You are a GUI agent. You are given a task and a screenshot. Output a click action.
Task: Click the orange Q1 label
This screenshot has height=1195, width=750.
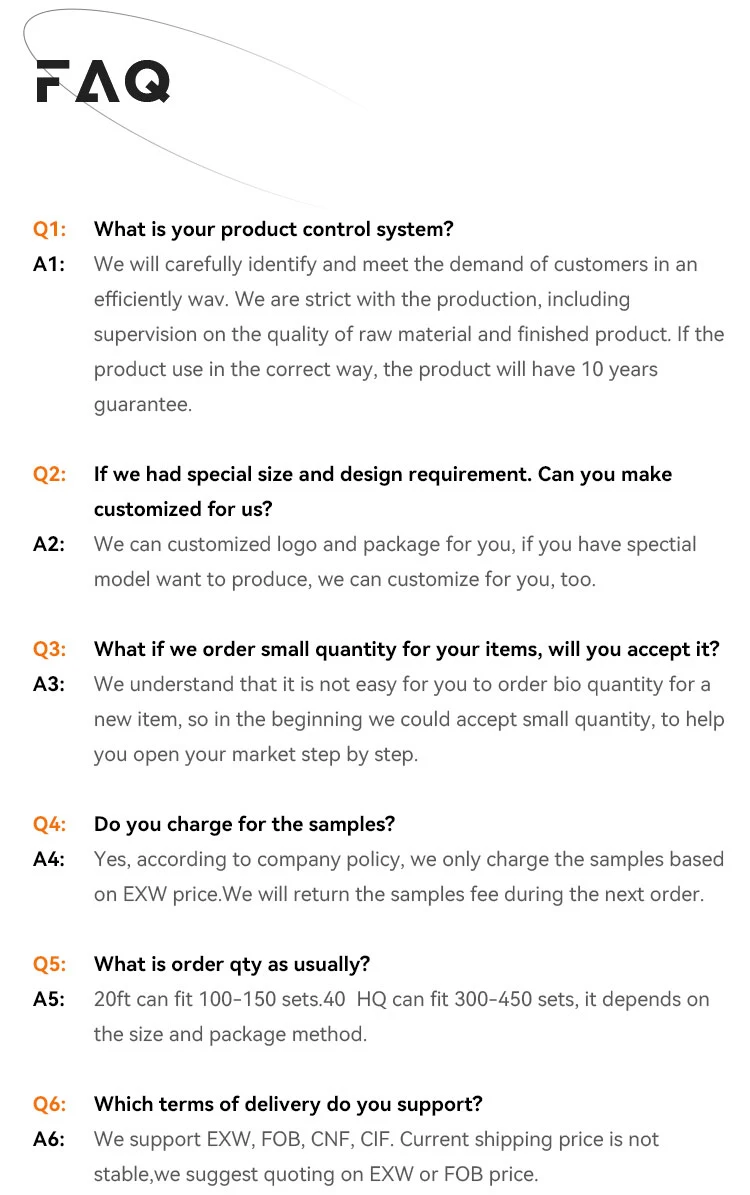(x=50, y=230)
